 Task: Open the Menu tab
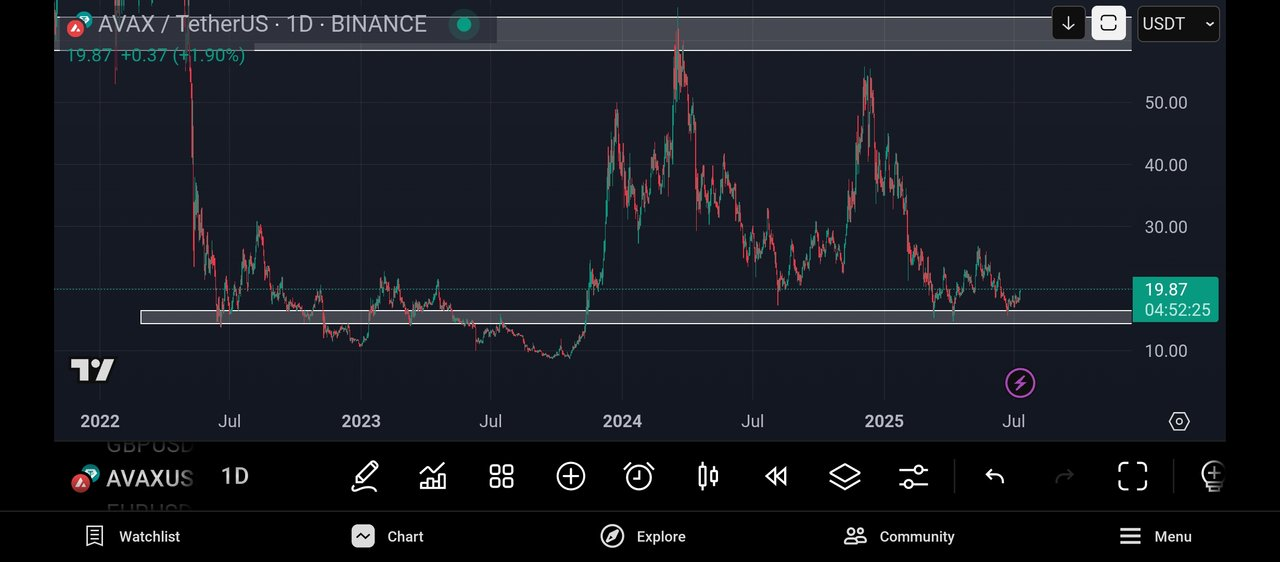pos(1155,537)
